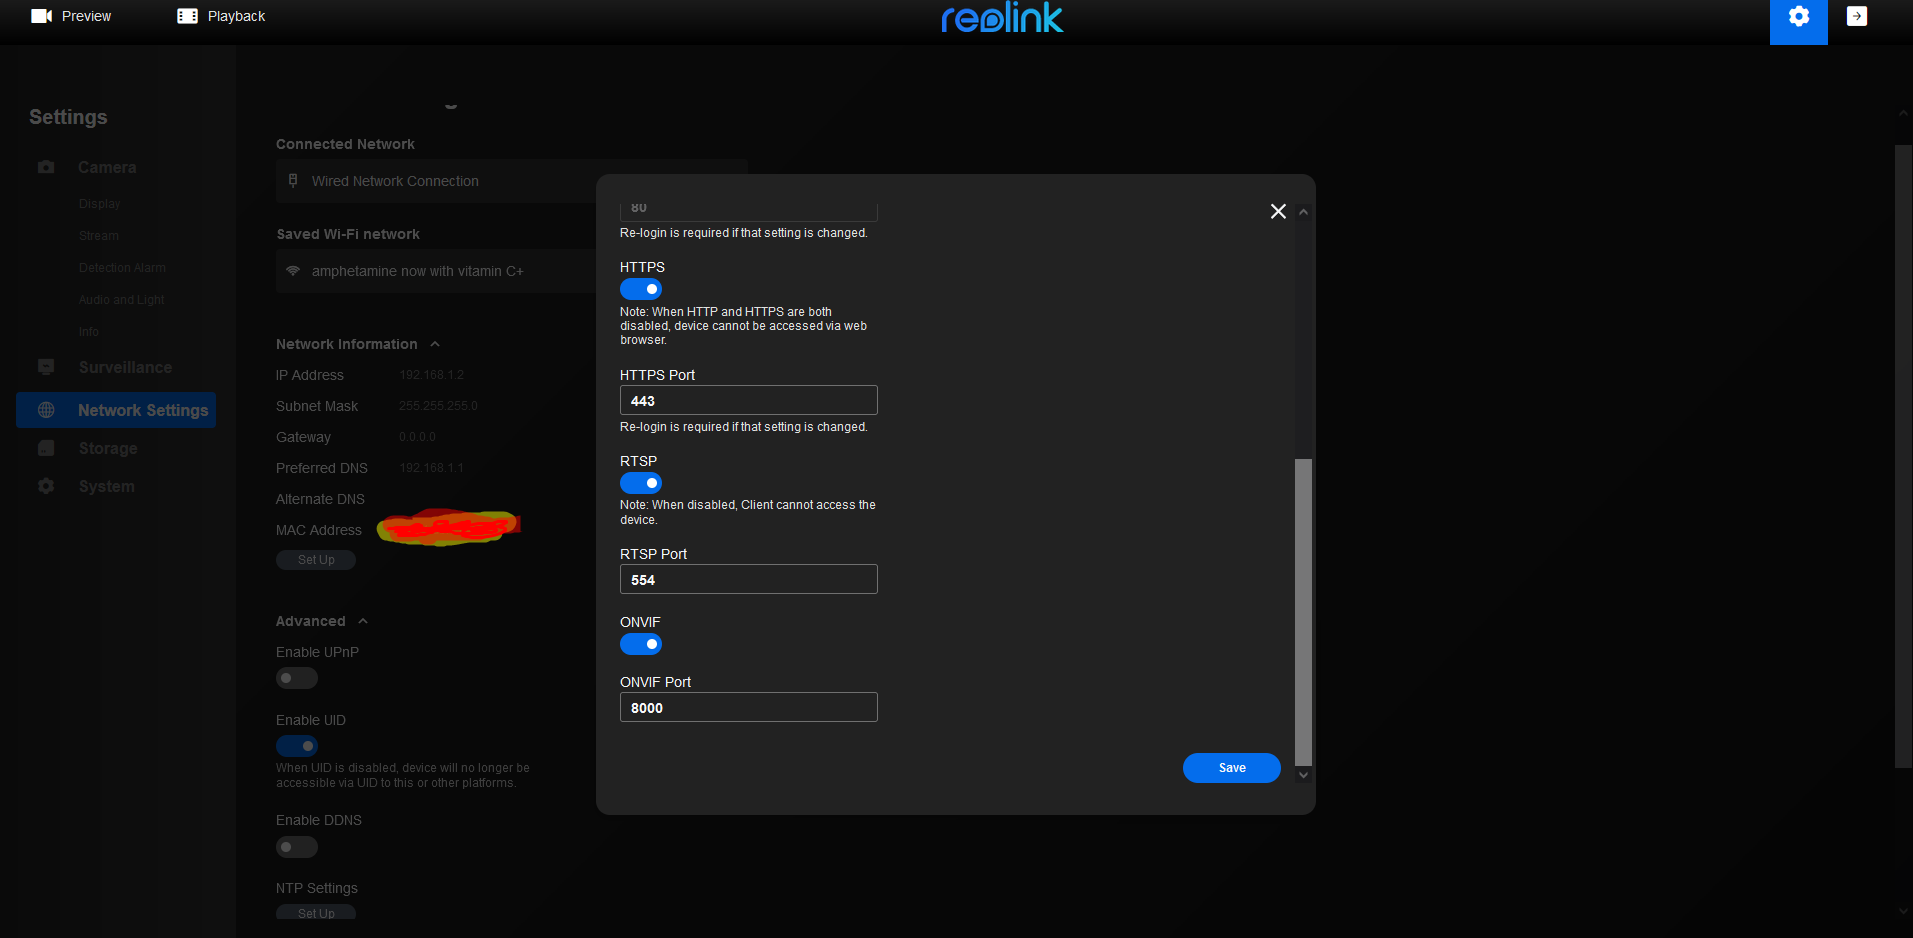Open the Preview camera view icon

41,15
